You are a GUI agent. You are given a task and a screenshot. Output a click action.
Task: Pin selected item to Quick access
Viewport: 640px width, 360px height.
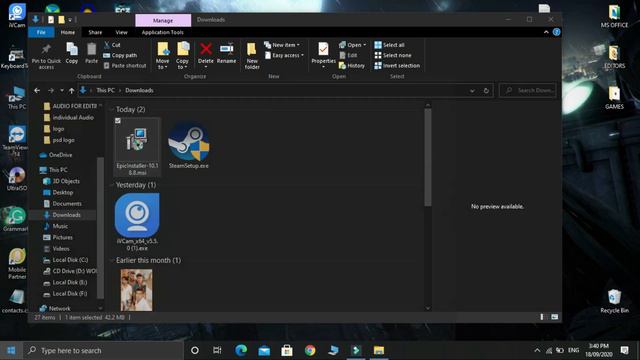(46, 55)
